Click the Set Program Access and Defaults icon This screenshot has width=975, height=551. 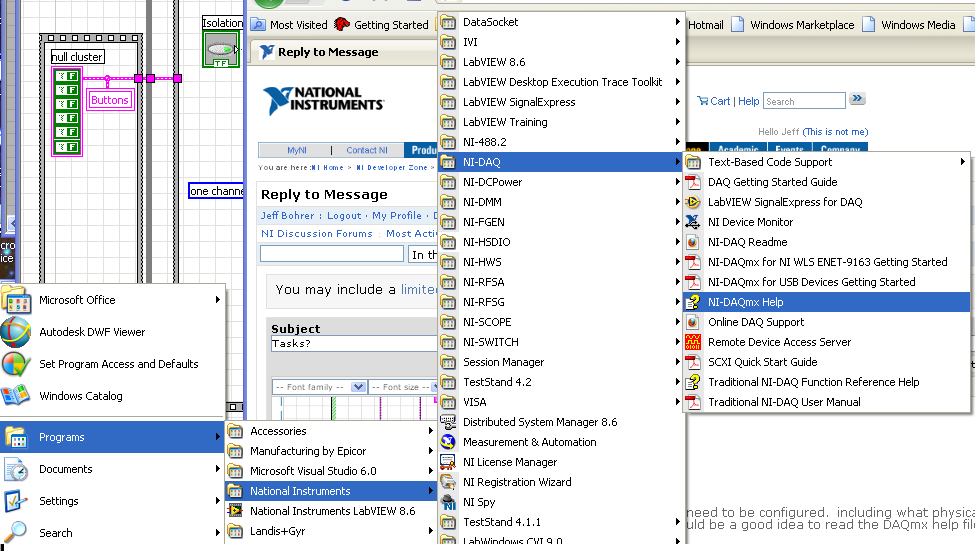[x=16, y=364]
